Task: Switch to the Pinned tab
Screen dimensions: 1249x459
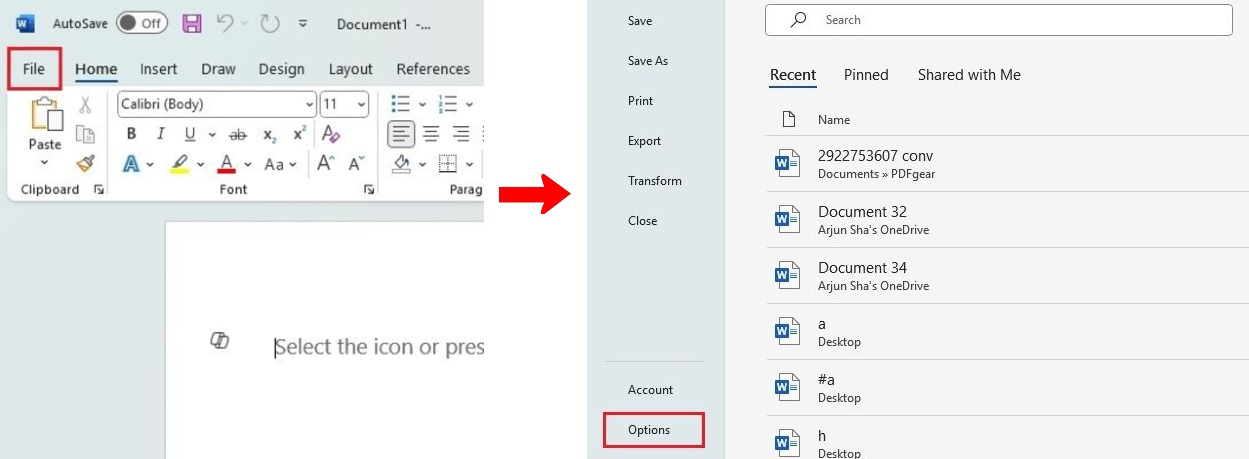Action: tap(866, 75)
